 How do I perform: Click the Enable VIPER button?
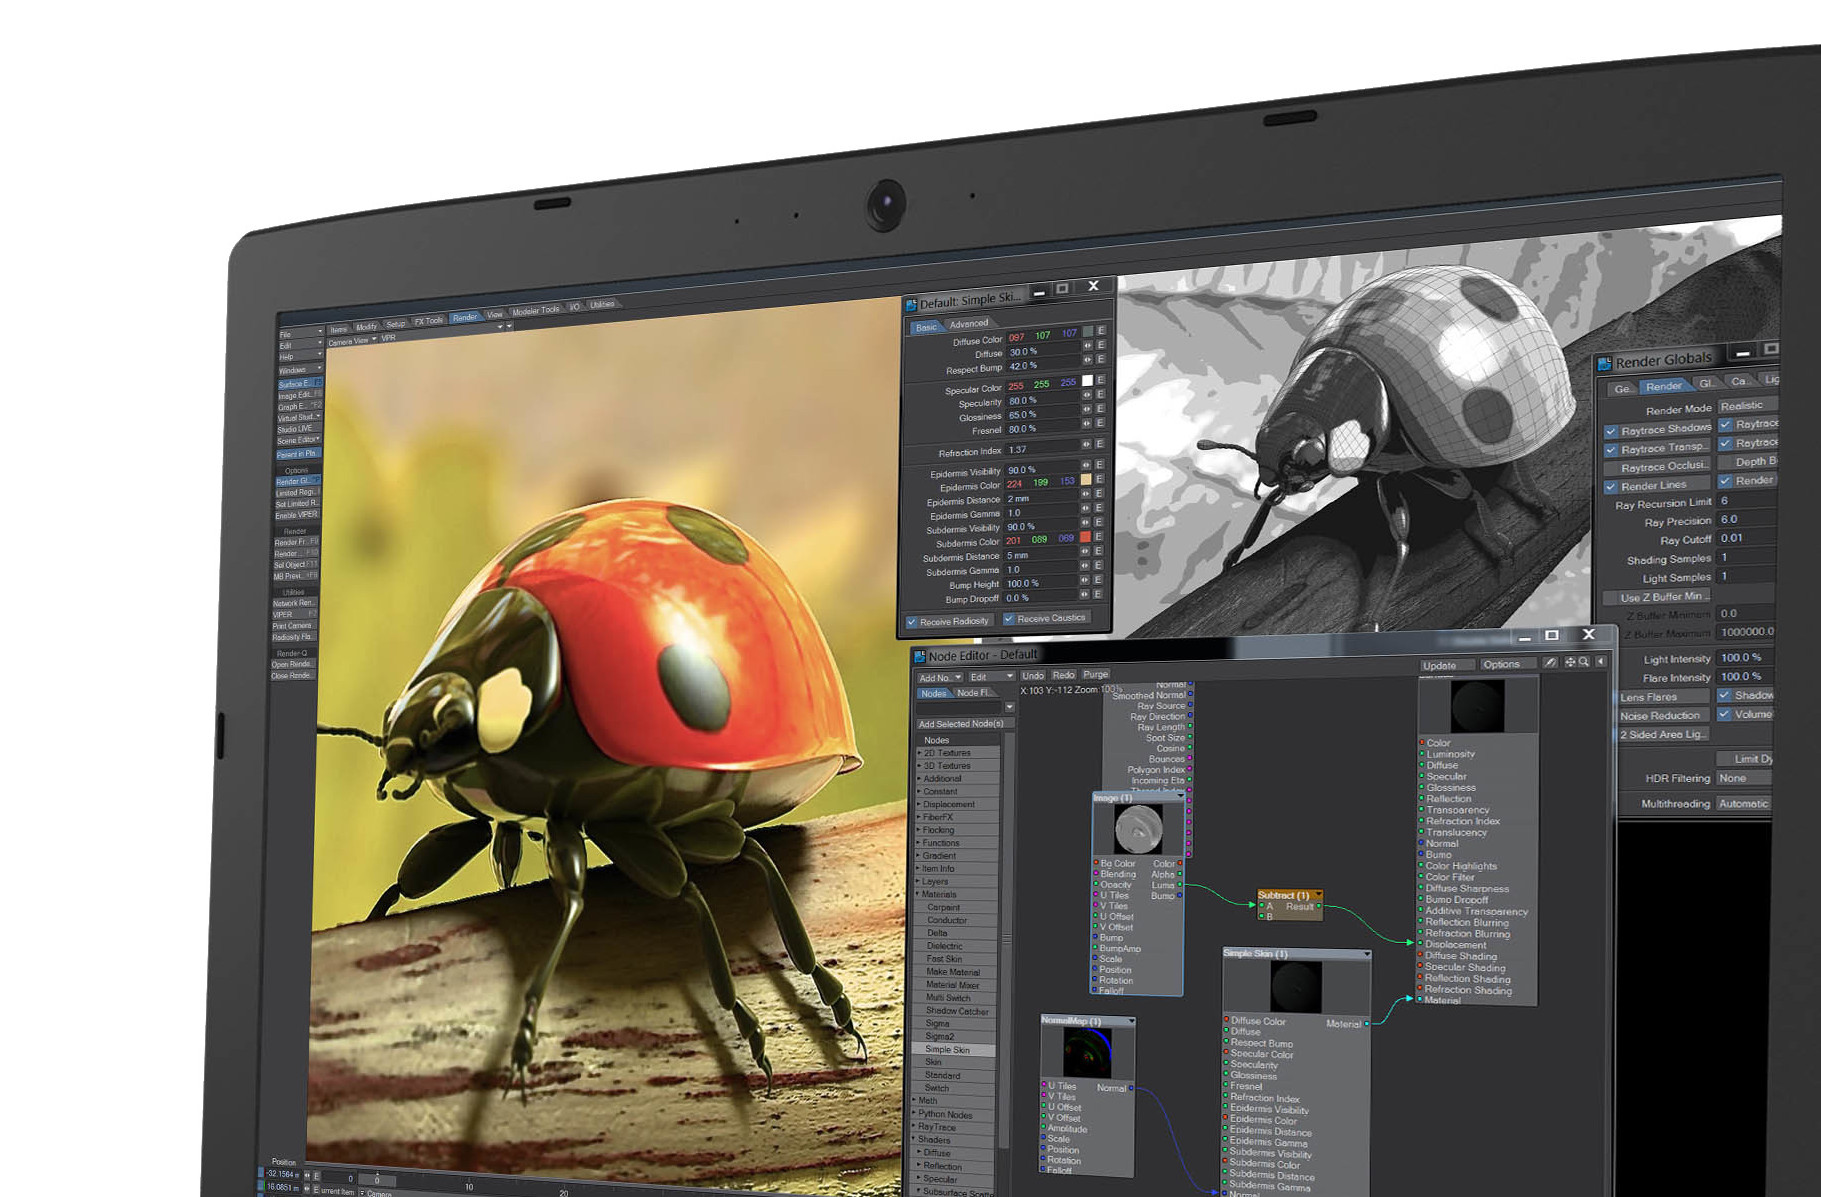click(x=298, y=514)
